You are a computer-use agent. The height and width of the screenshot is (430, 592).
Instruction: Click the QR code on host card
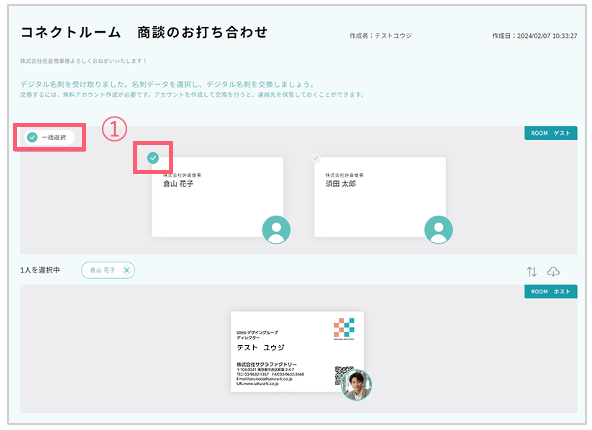tap(343, 375)
